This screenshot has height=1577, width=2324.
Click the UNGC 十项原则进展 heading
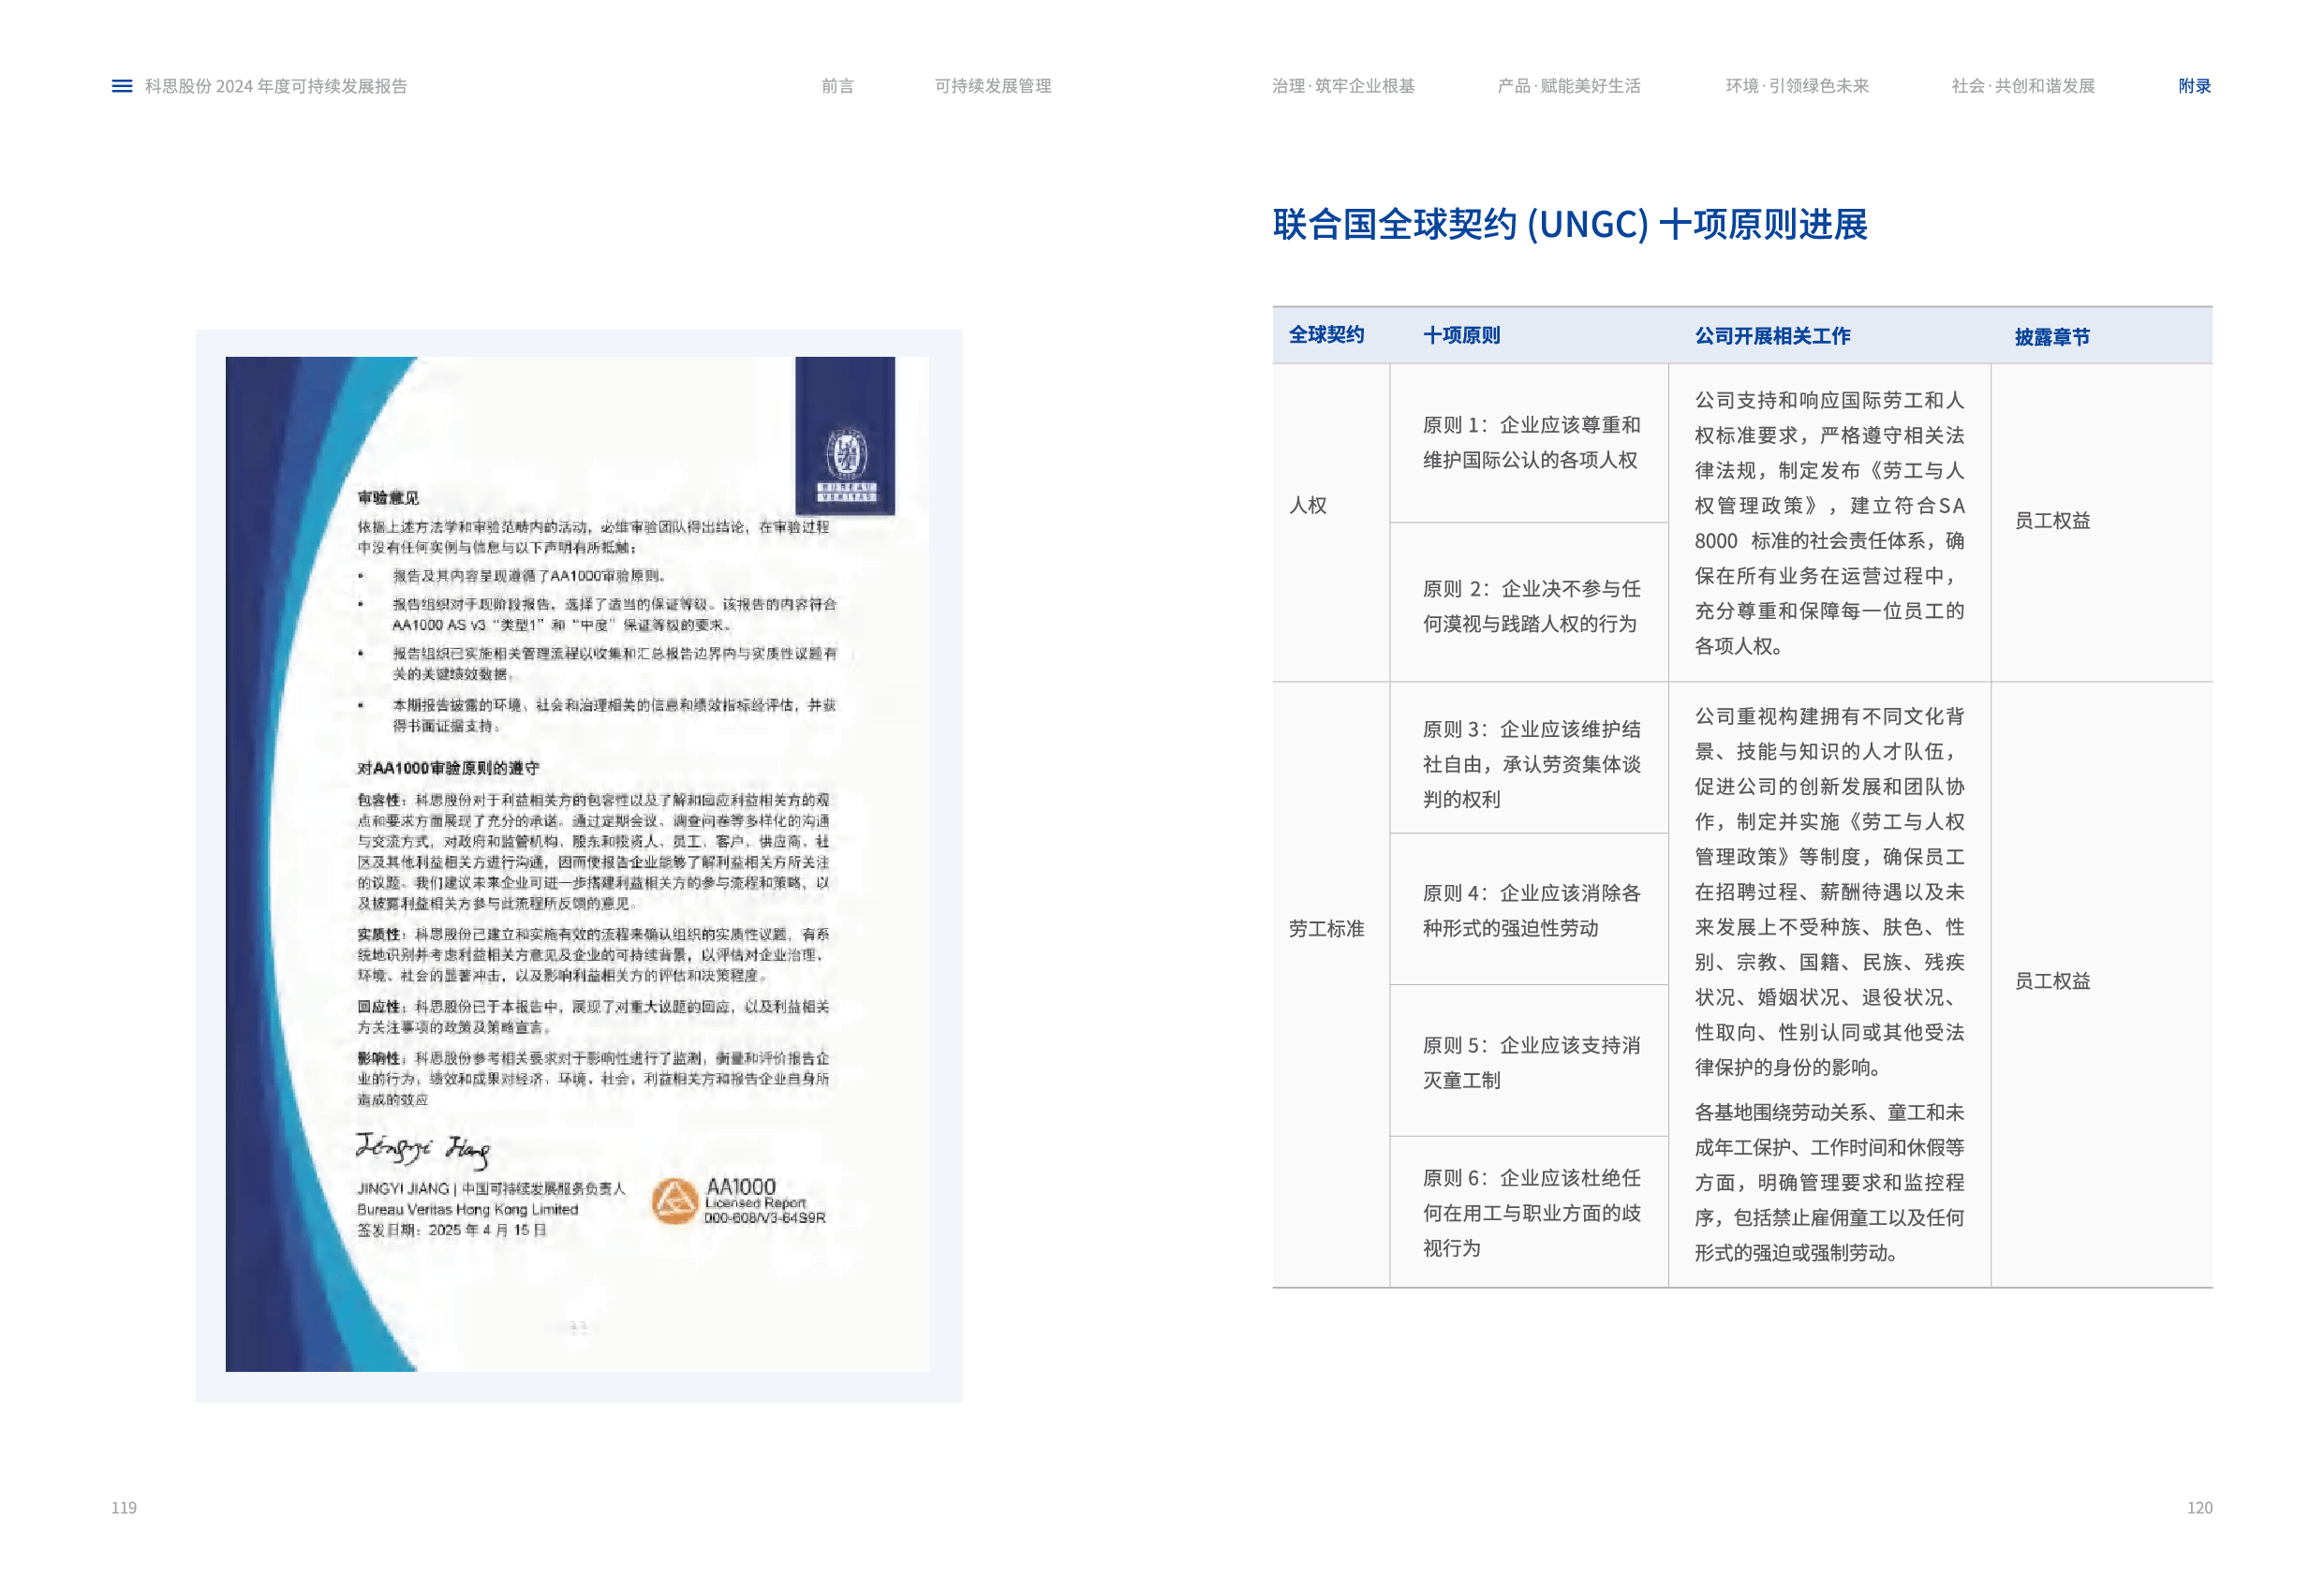[x=1569, y=225]
